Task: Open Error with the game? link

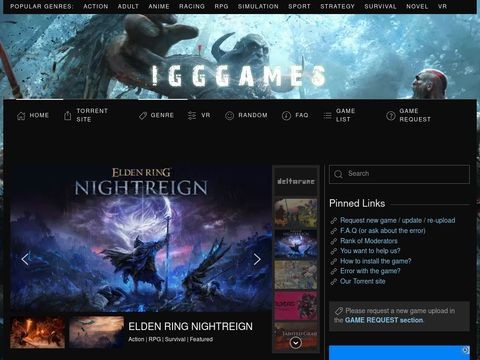Action: [x=370, y=271]
